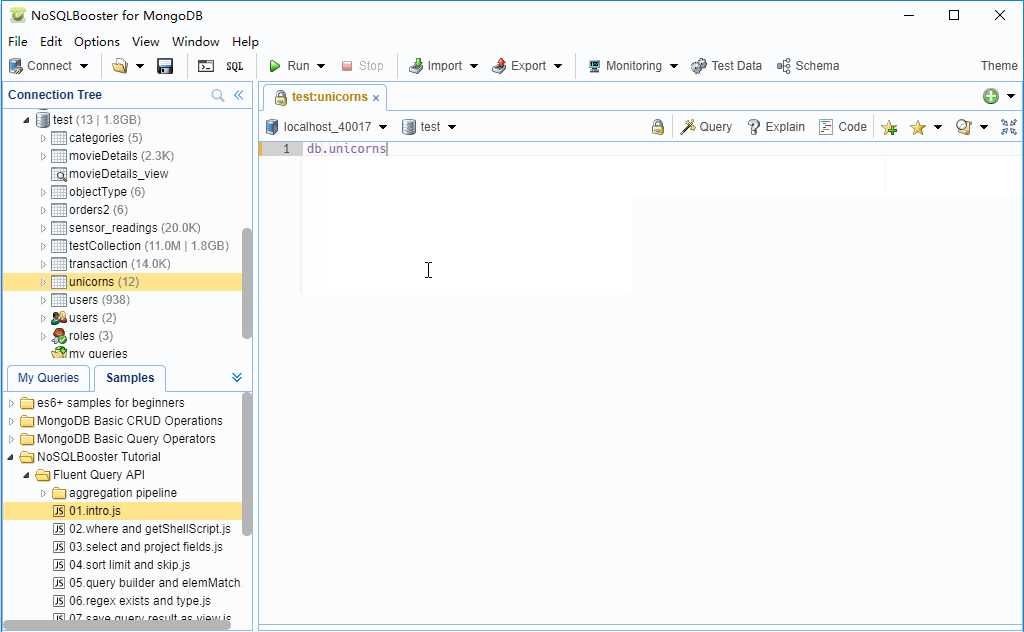Open the Schema analyzer
Viewport: 1024px width, 632px height.
coord(808,66)
